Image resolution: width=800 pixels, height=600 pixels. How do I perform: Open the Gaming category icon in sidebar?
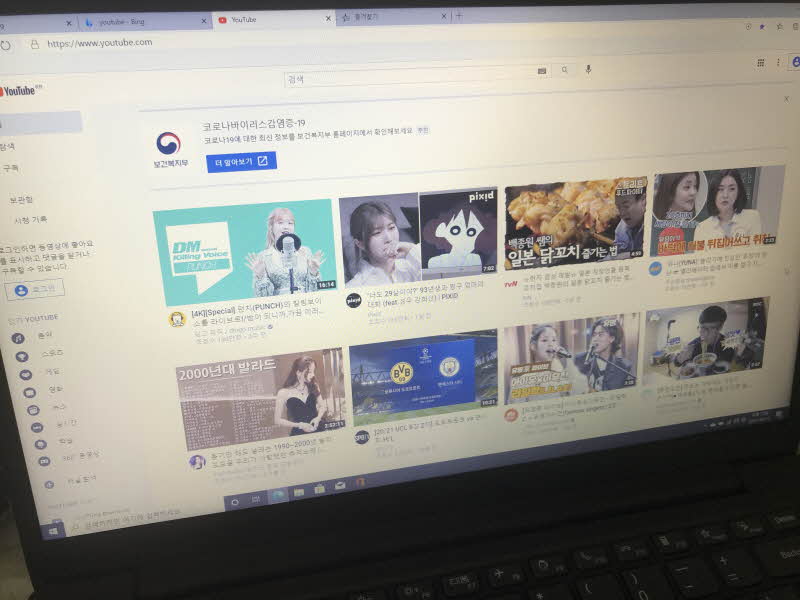(26, 375)
